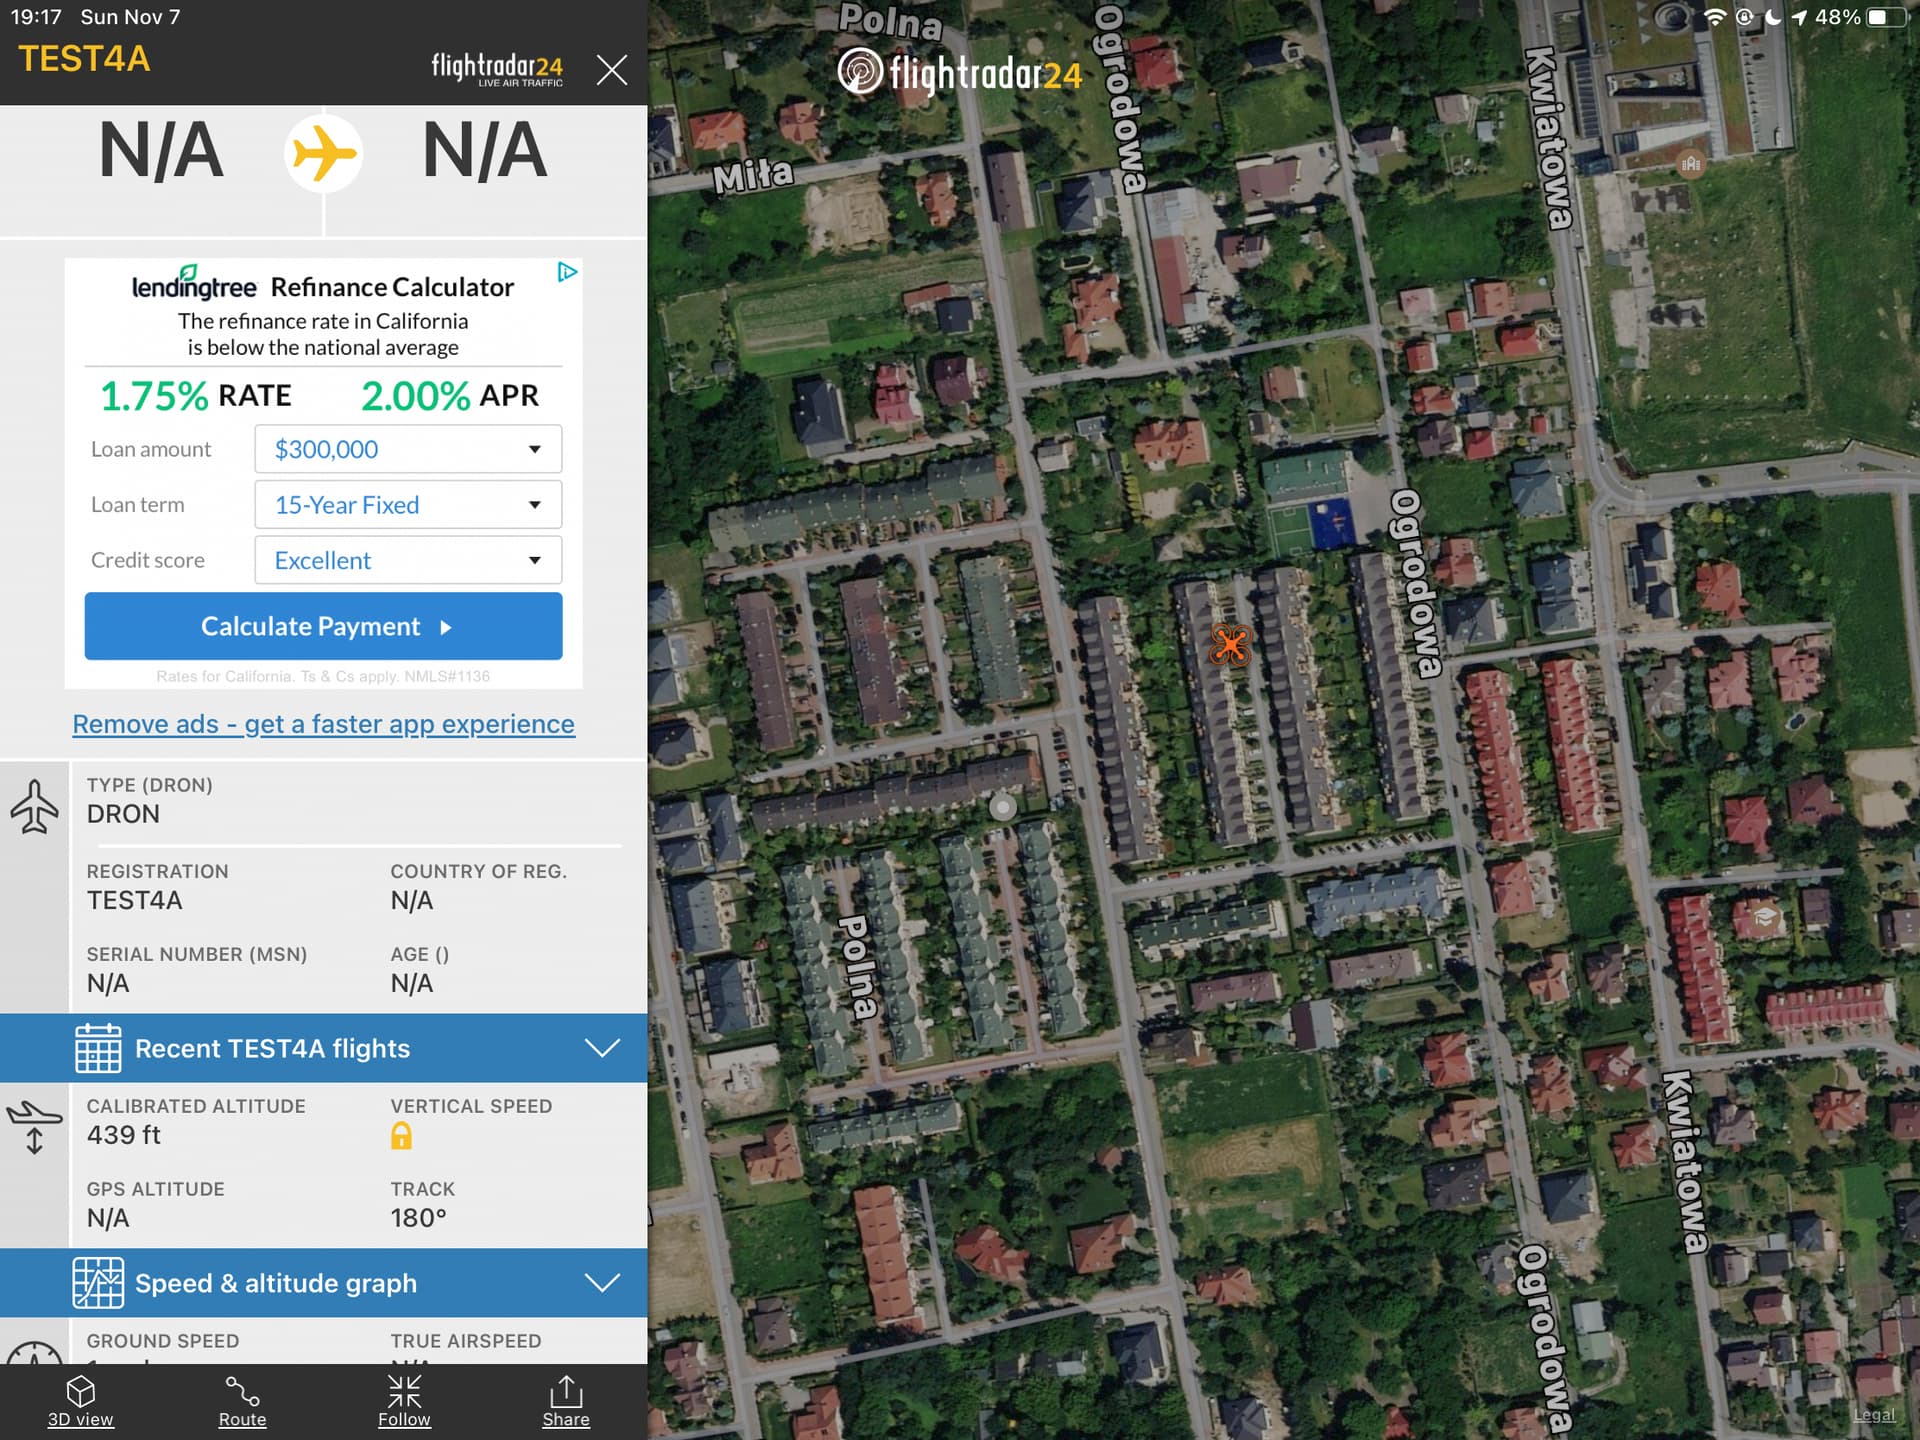Share this flight
The height and width of the screenshot is (1440, 1920).
click(x=566, y=1400)
